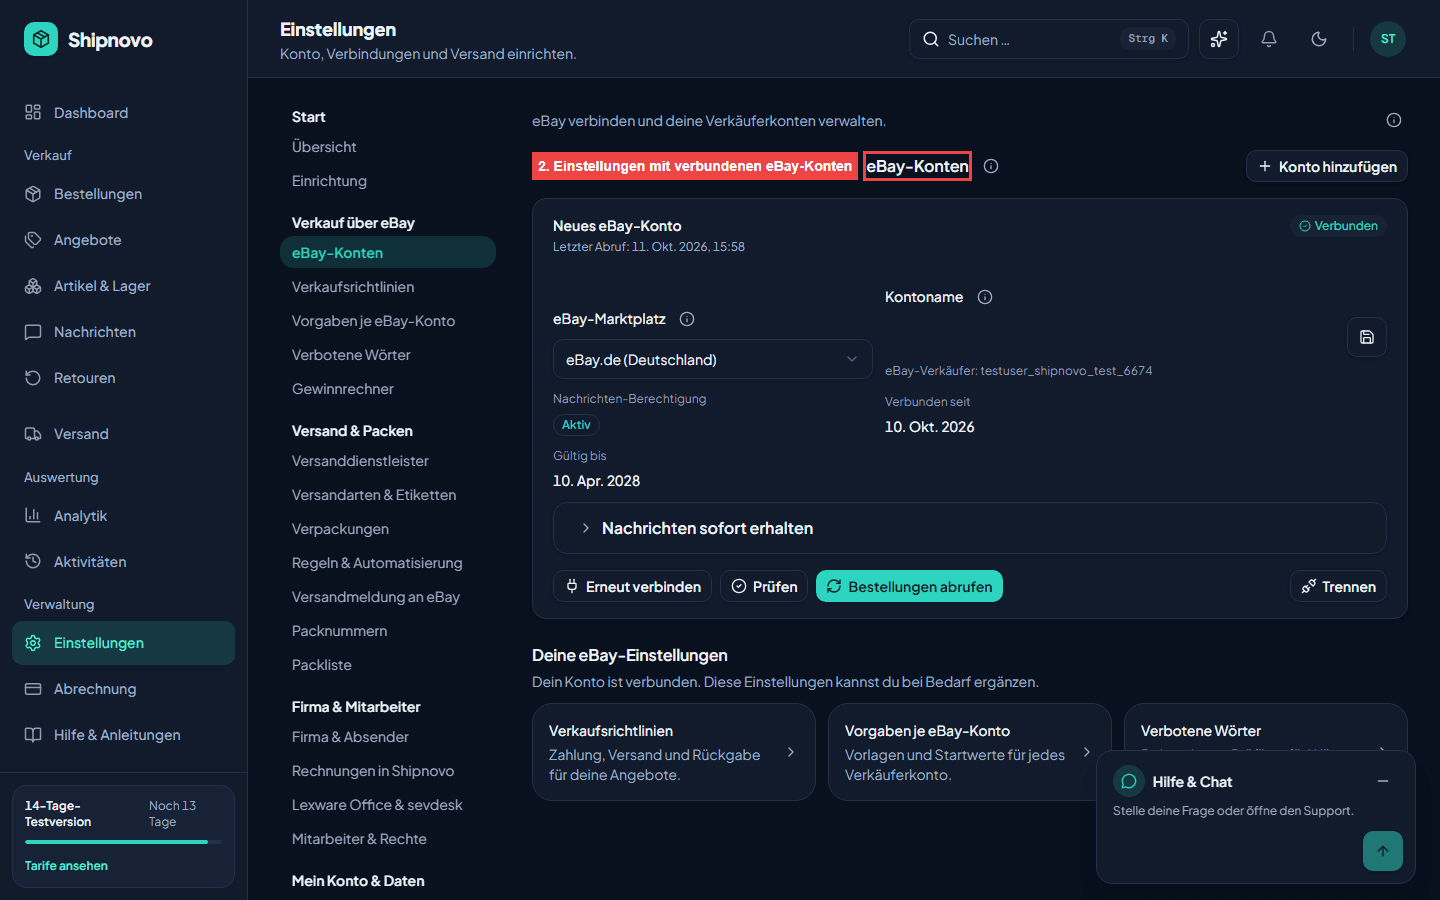The image size is (1440, 900).
Task: Click Bestellungen abrufen button
Action: 909,586
